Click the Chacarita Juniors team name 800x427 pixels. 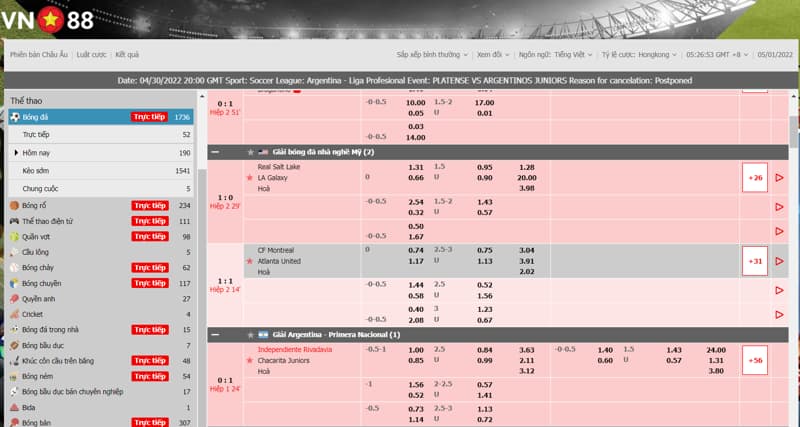click(284, 361)
